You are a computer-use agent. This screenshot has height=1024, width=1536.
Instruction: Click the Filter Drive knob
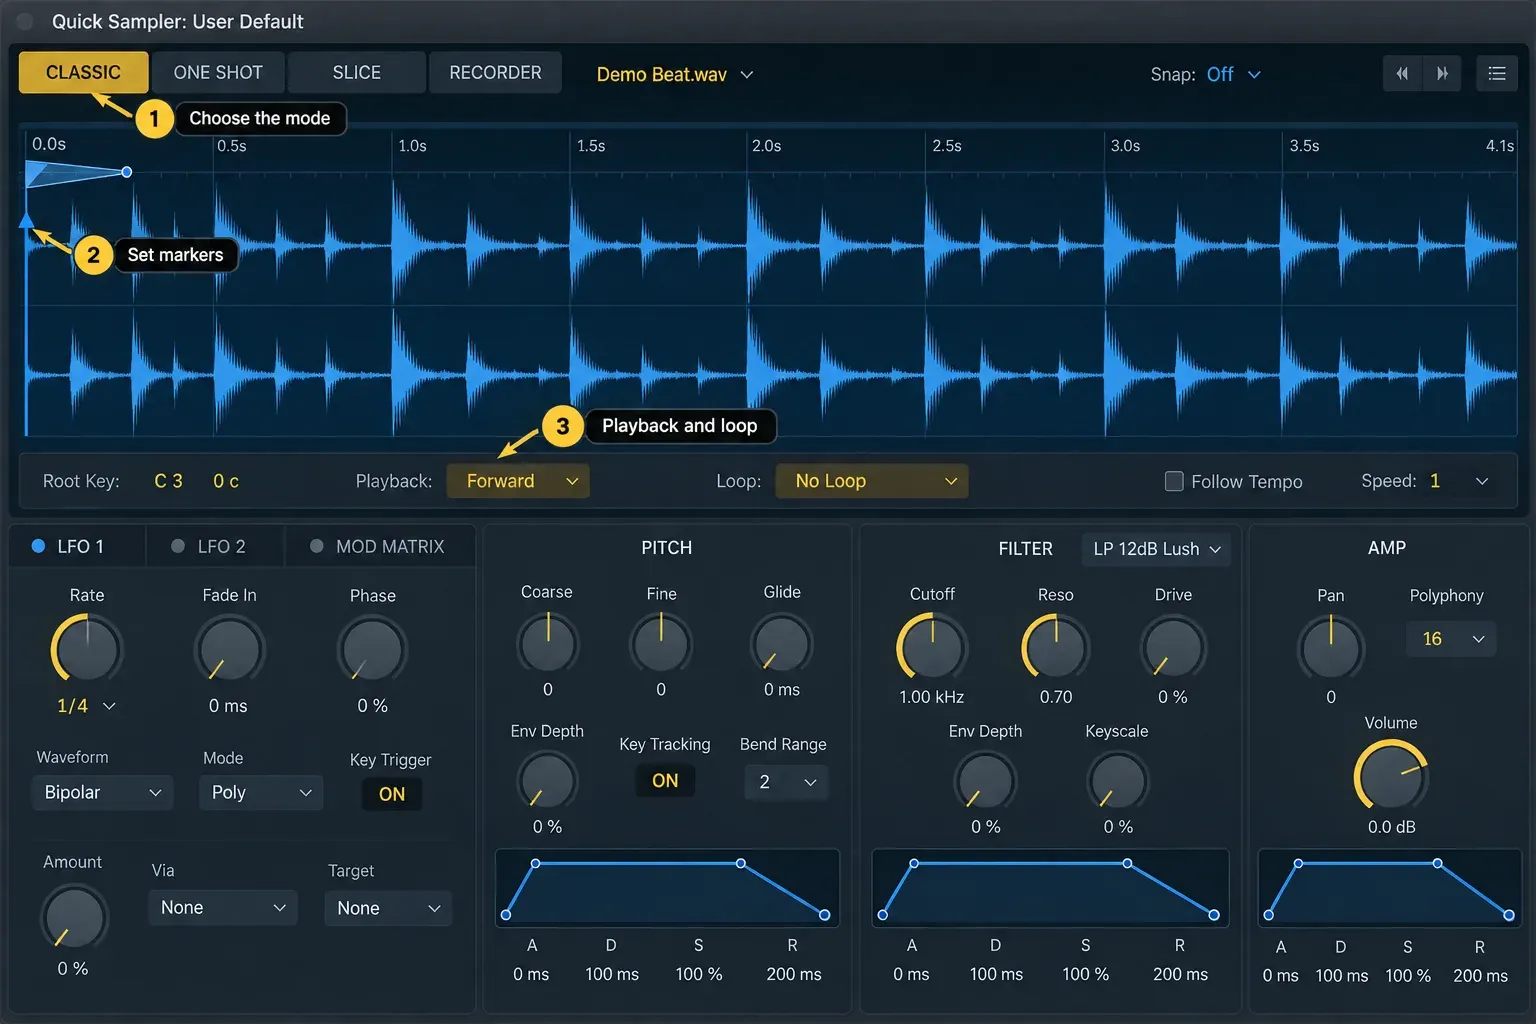[1173, 647]
